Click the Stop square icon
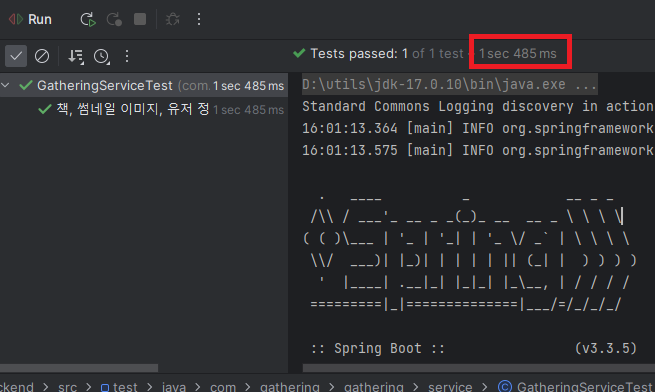Viewport: 655px width, 392px height. pyautogui.click(x=140, y=19)
